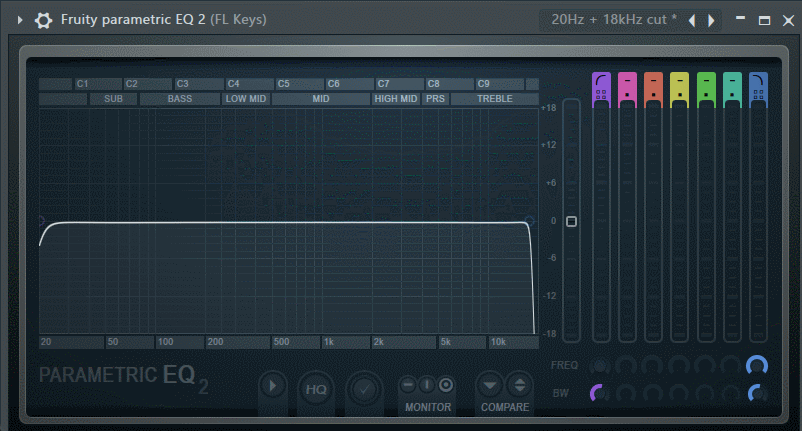Screen dimensions: 802x431
Task: Click the band 7 token at graph right edge
Action: click(x=529, y=221)
